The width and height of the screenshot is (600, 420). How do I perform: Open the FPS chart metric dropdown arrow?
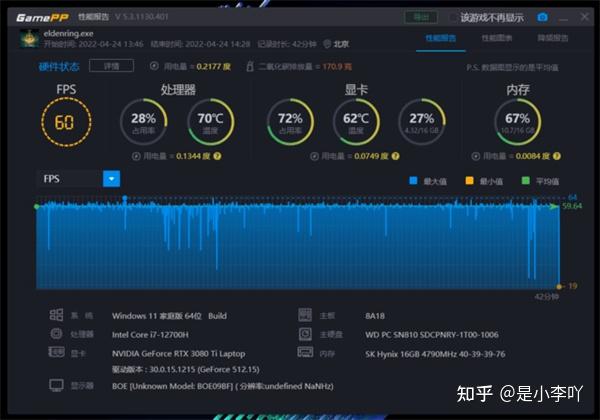point(111,179)
